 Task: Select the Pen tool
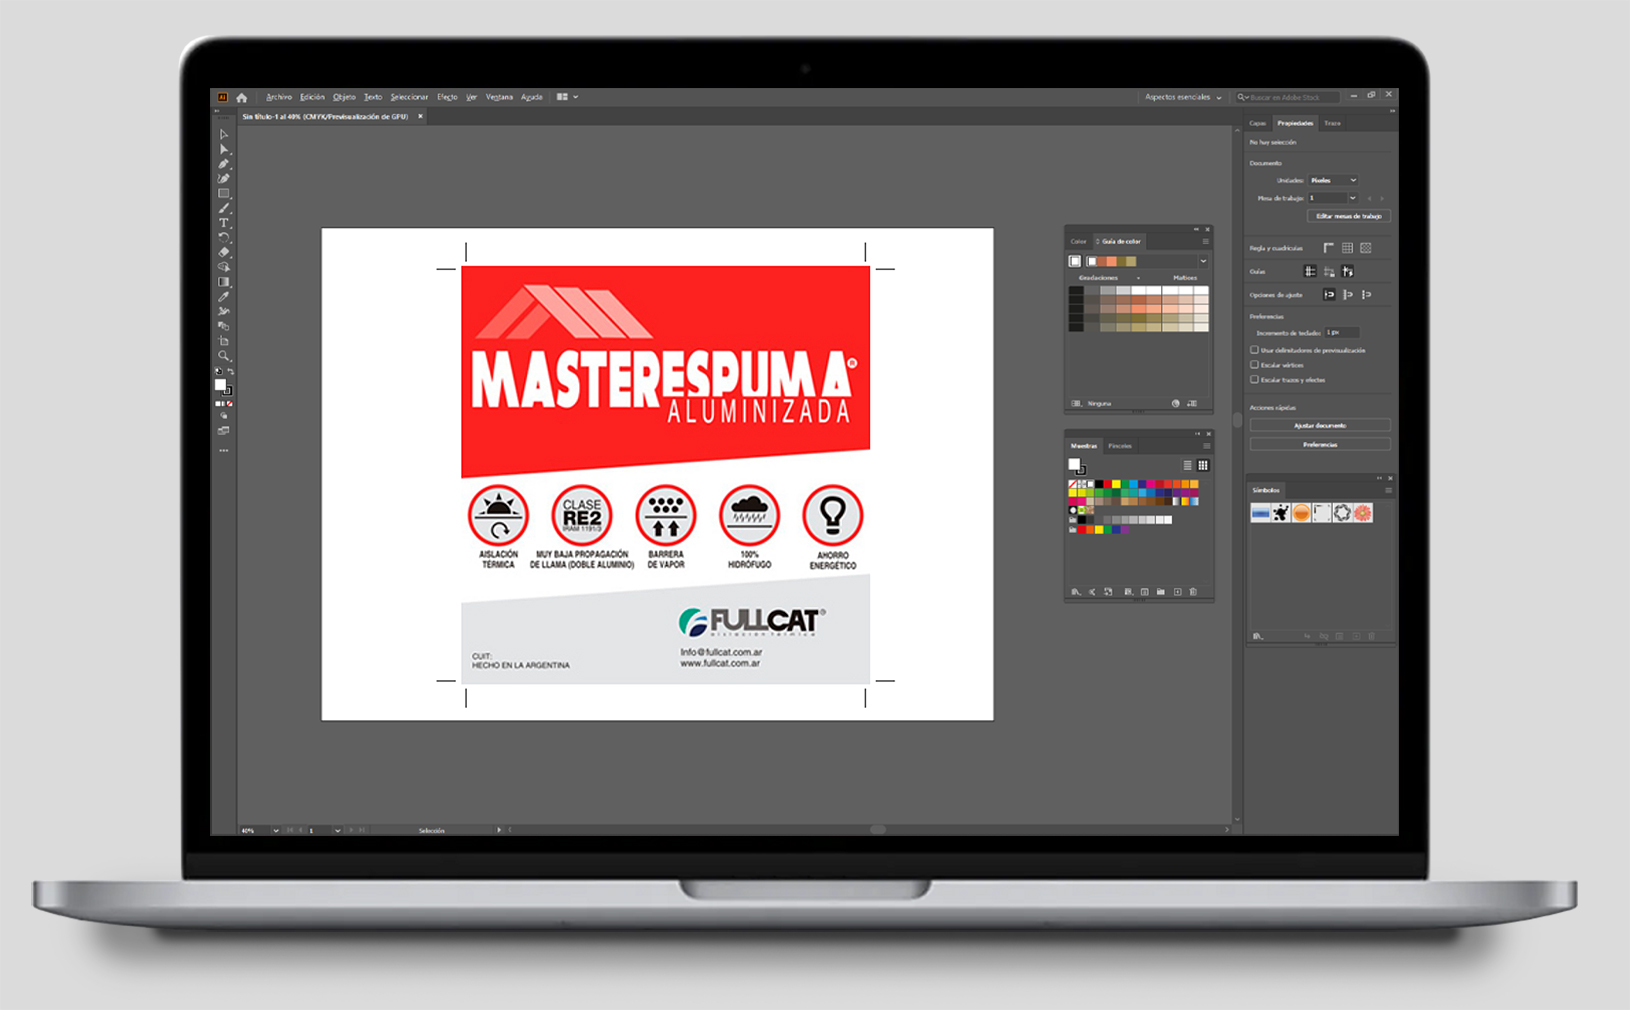pyautogui.click(x=224, y=164)
